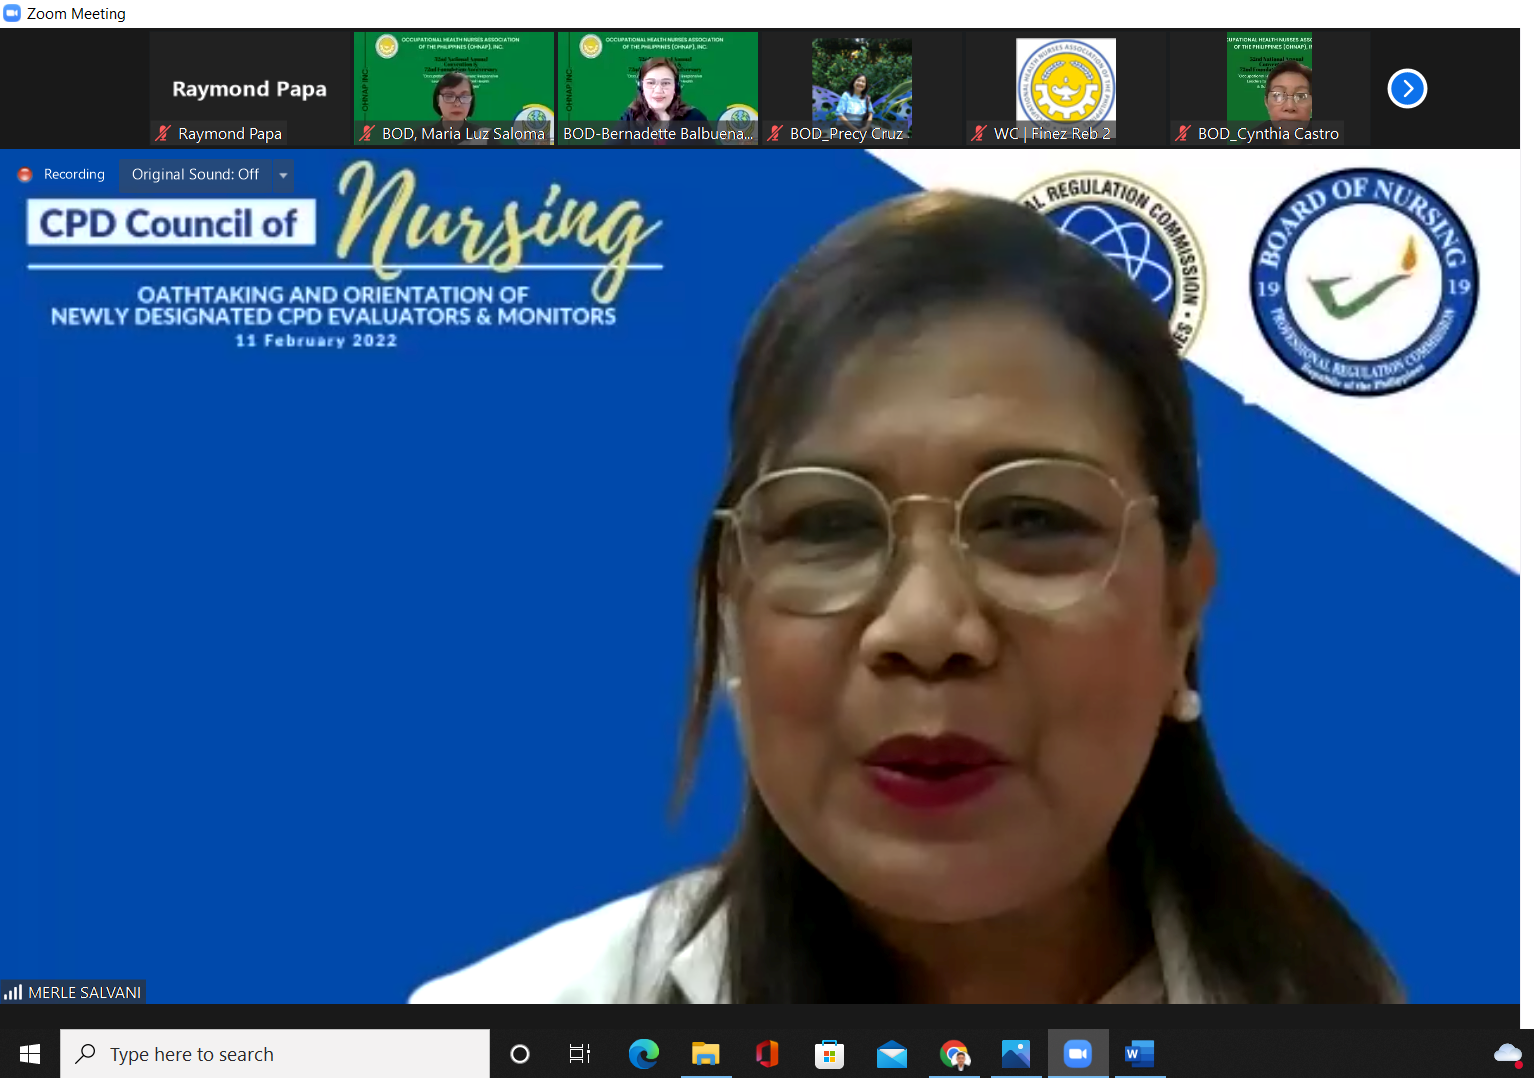Open File Explorer from the taskbar
The height and width of the screenshot is (1078, 1534).
click(x=706, y=1054)
